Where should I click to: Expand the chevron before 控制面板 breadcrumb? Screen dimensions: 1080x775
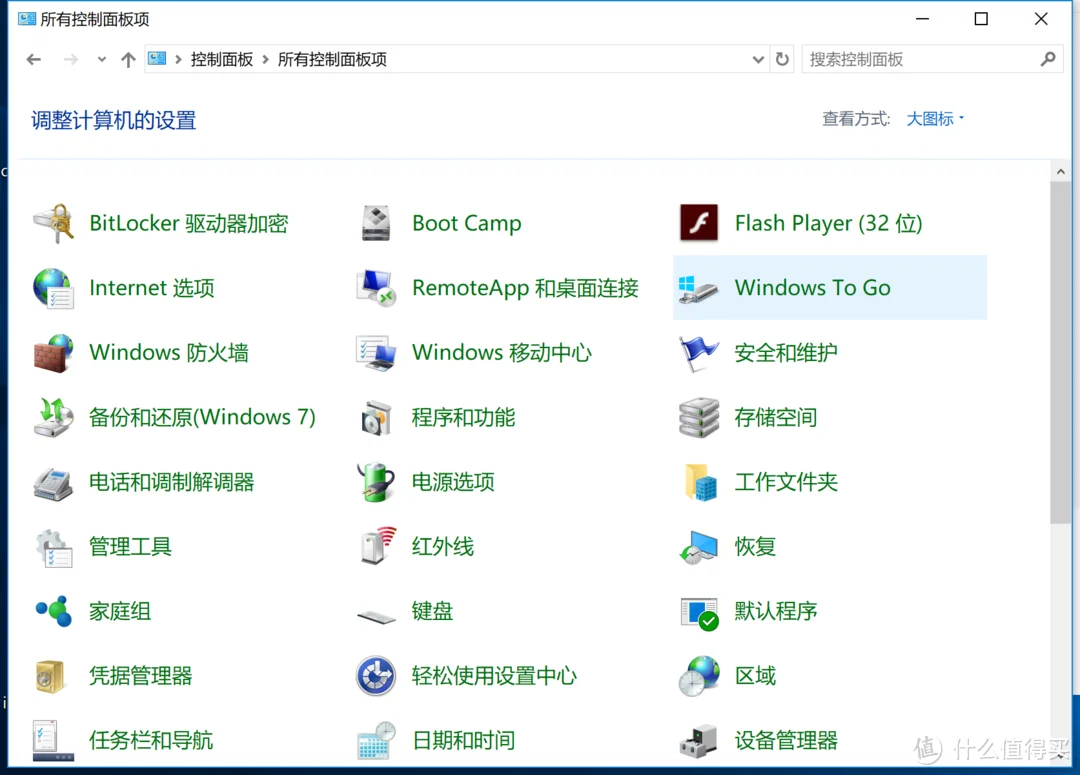(x=178, y=59)
